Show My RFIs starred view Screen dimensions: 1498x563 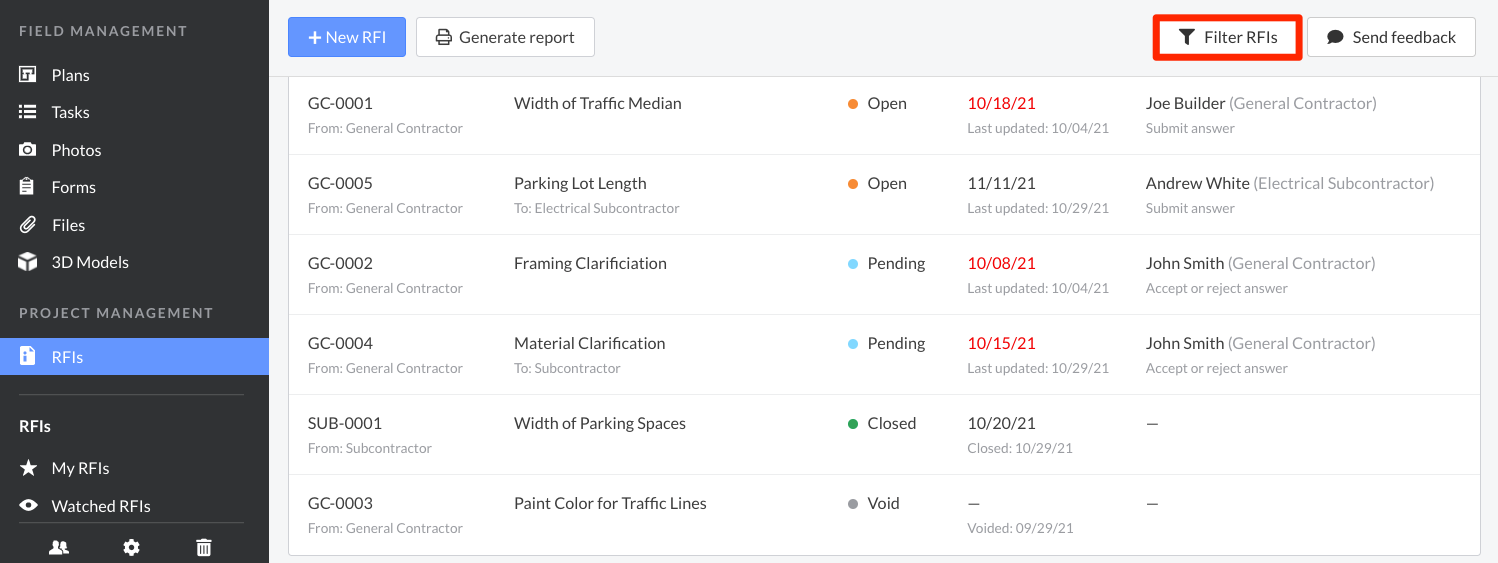80,468
